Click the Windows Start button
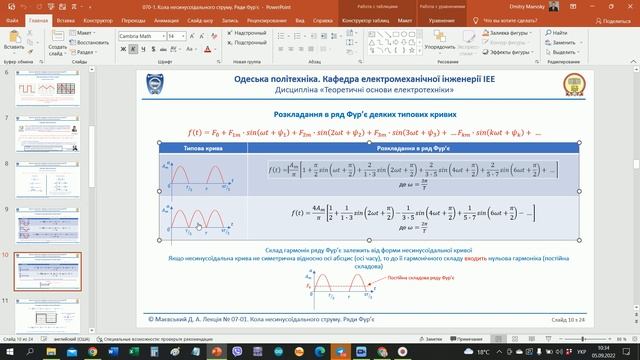Viewport: 640px width, 360px height. [10, 351]
